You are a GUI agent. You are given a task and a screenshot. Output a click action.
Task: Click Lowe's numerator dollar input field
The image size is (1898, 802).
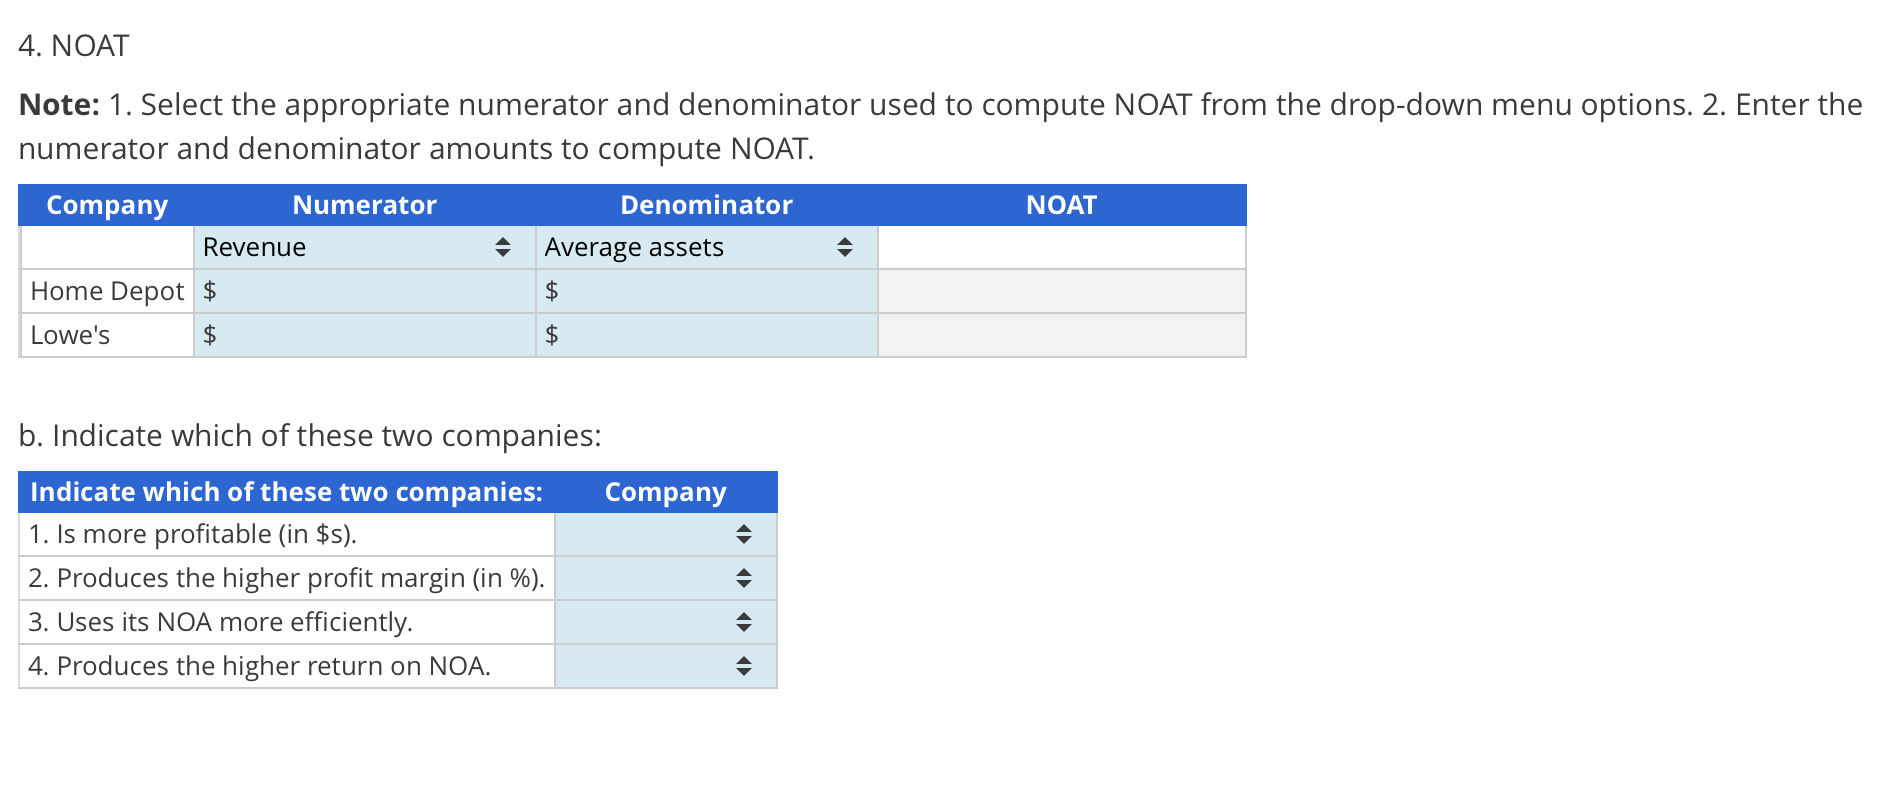pos(360,335)
